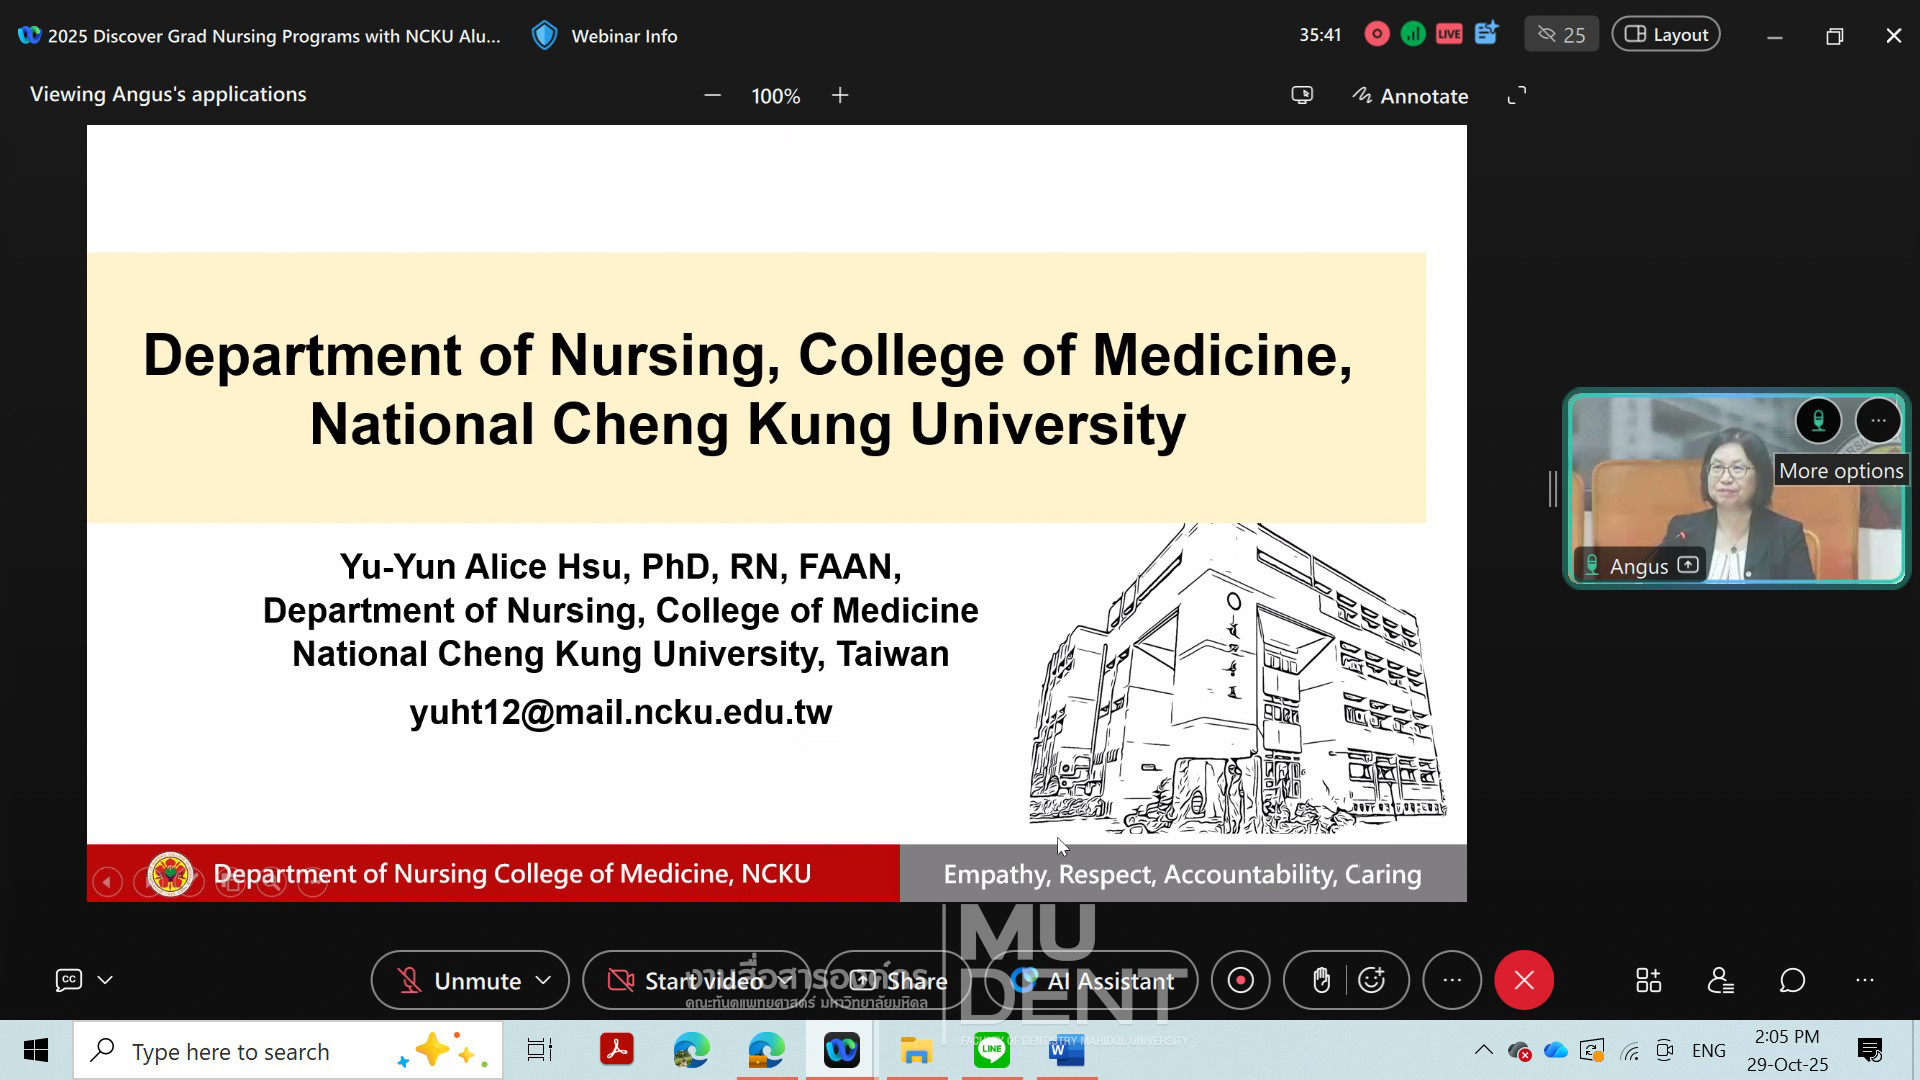1920x1080 pixels.
Task: Open the chat bubble icon
Action: [x=1792, y=980]
